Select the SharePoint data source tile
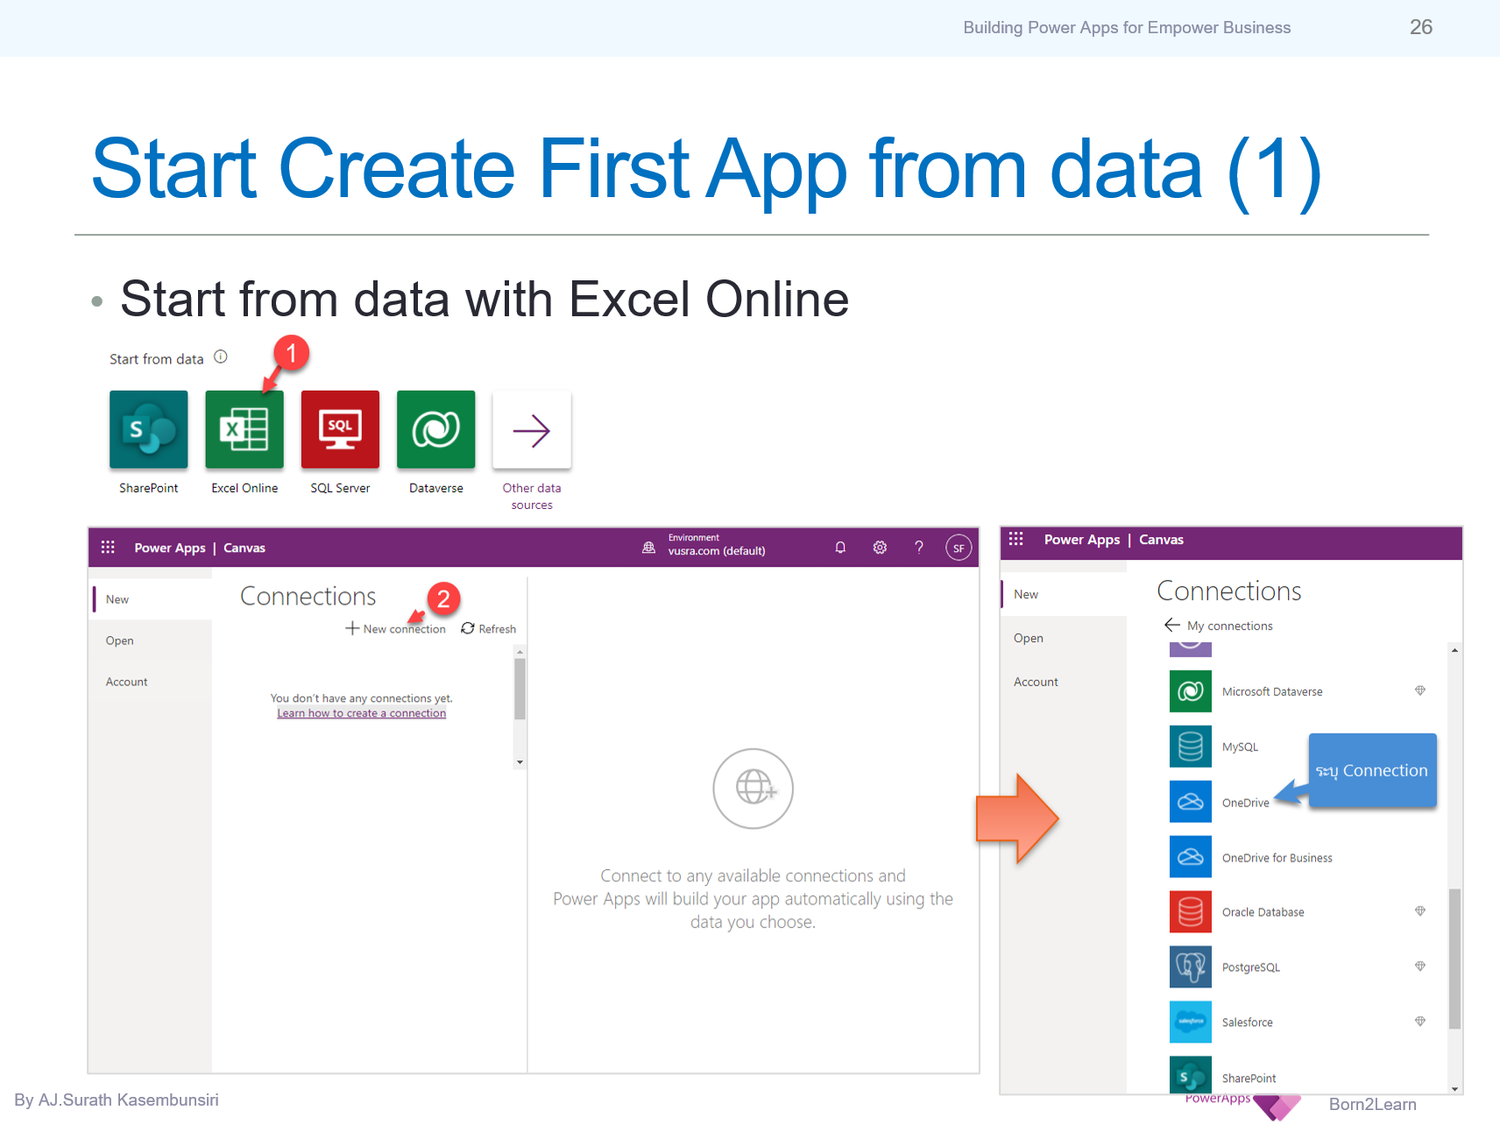The width and height of the screenshot is (1500, 1124). coord(148,429)
